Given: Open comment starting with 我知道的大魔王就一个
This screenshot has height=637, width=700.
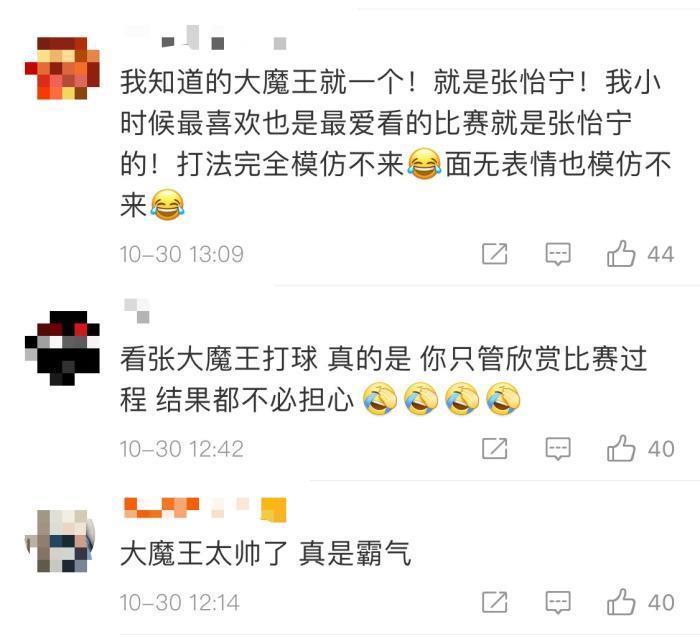Looking at the screenshot, I should (396, 144).
